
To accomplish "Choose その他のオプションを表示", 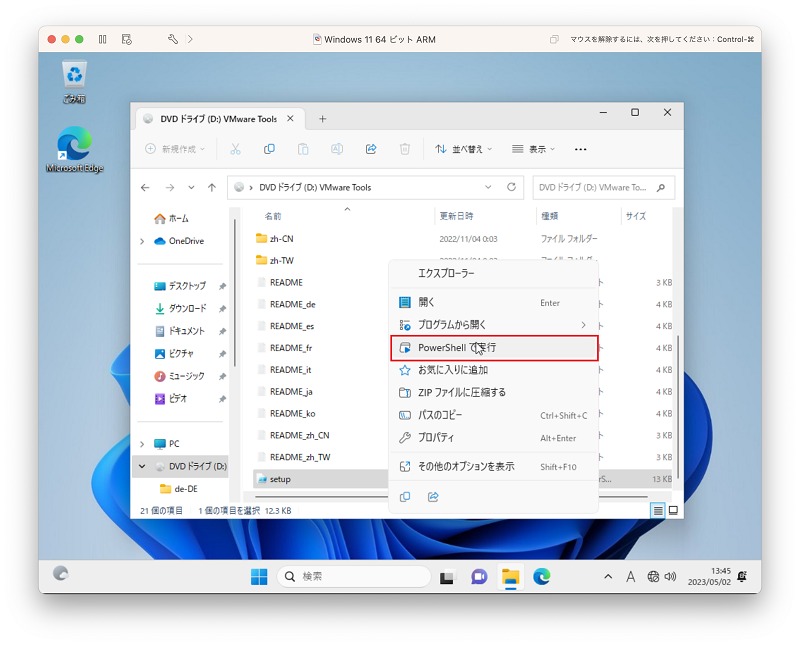I will [x=493, y=466].
